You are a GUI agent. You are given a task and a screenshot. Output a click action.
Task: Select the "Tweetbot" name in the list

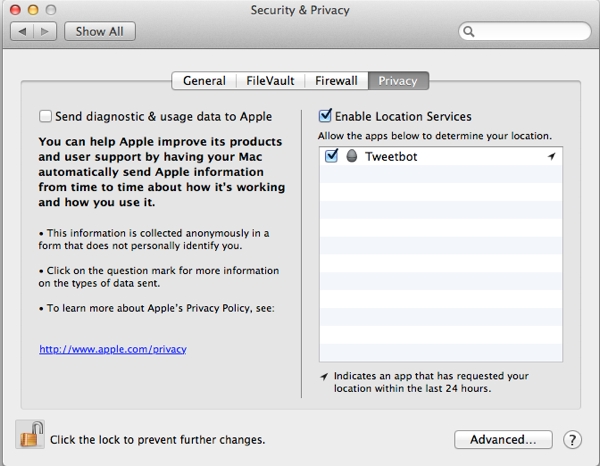391,156
